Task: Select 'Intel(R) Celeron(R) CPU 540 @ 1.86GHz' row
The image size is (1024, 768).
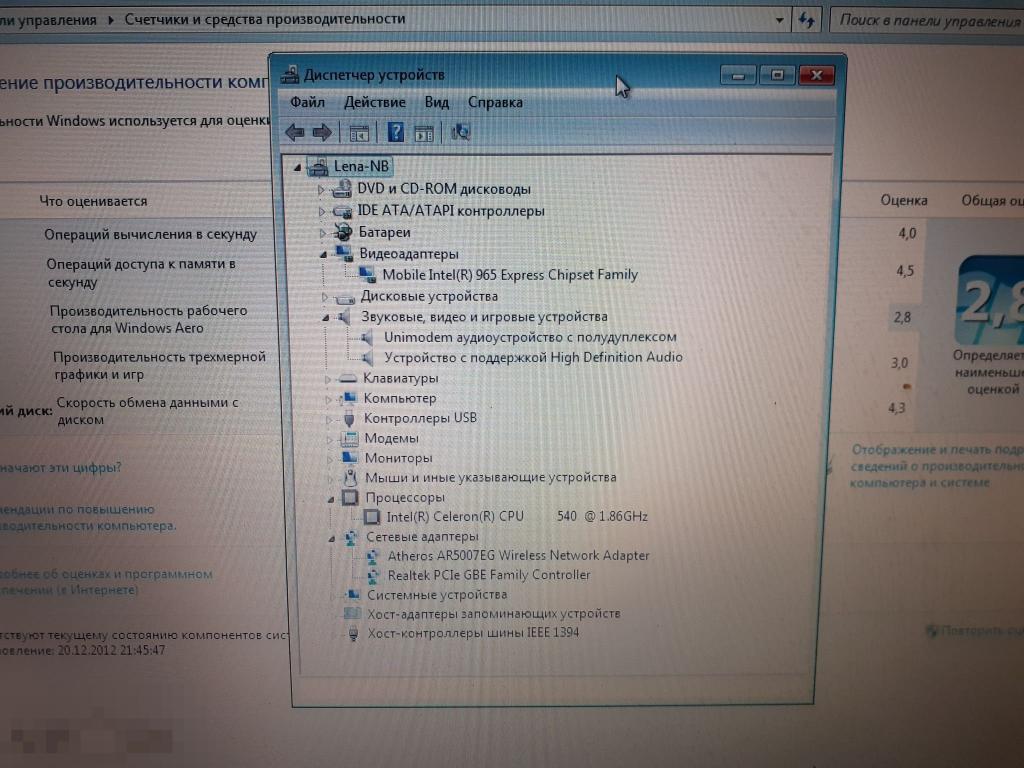Action: [505, 517]
